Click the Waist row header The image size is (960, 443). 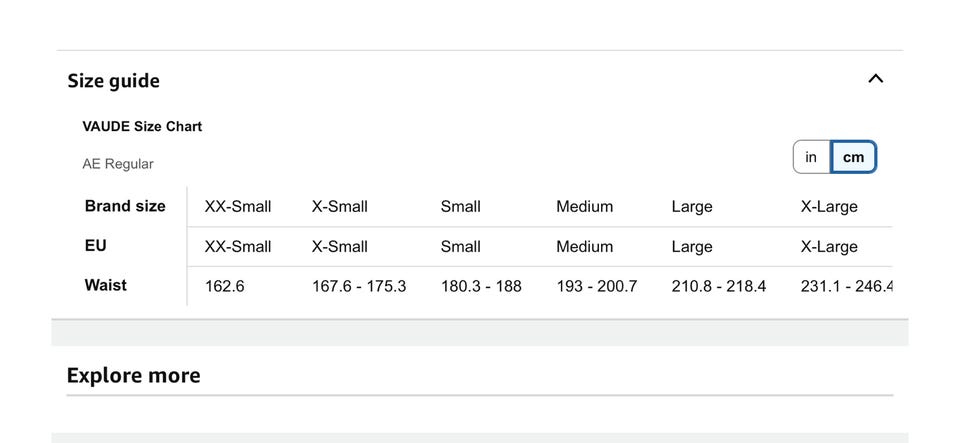coord(106,285)
